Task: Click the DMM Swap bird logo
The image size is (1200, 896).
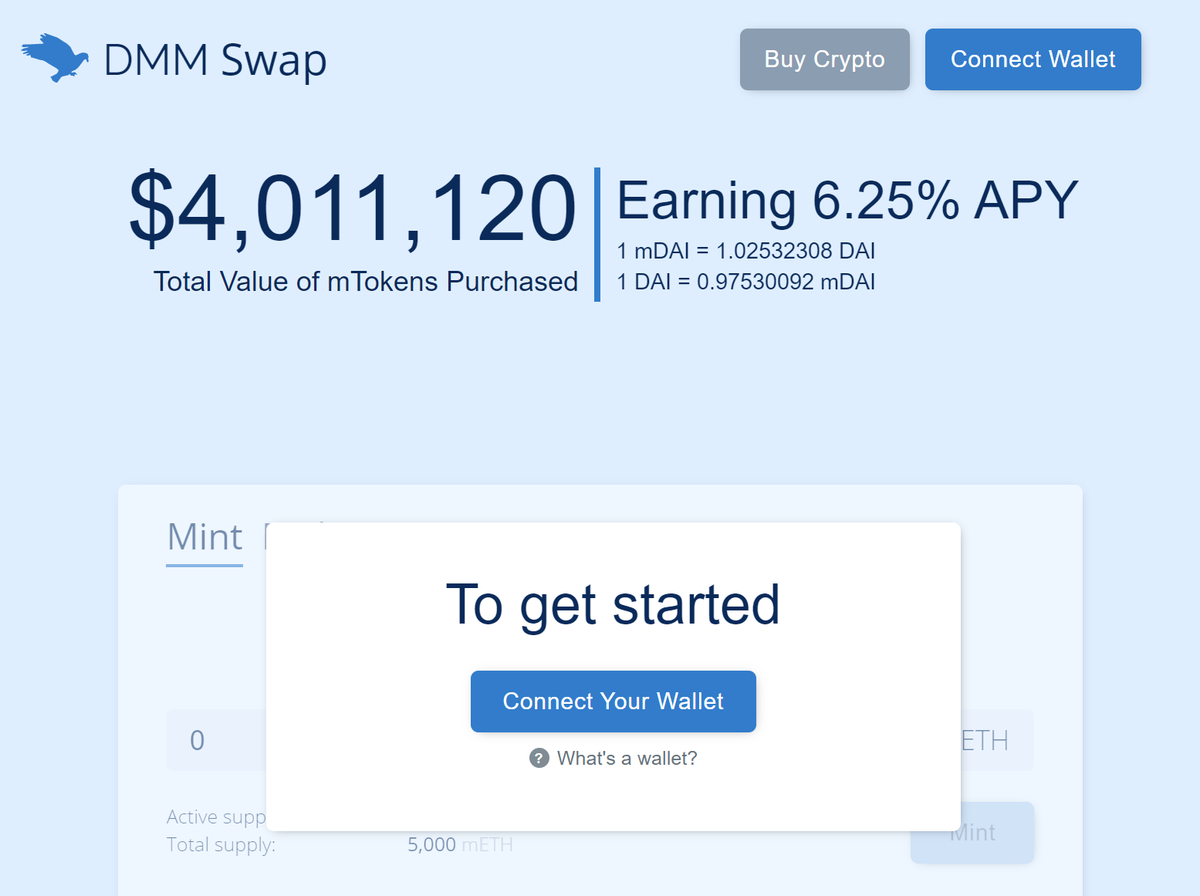Action: pyautogui.click(x=54, y=58)
